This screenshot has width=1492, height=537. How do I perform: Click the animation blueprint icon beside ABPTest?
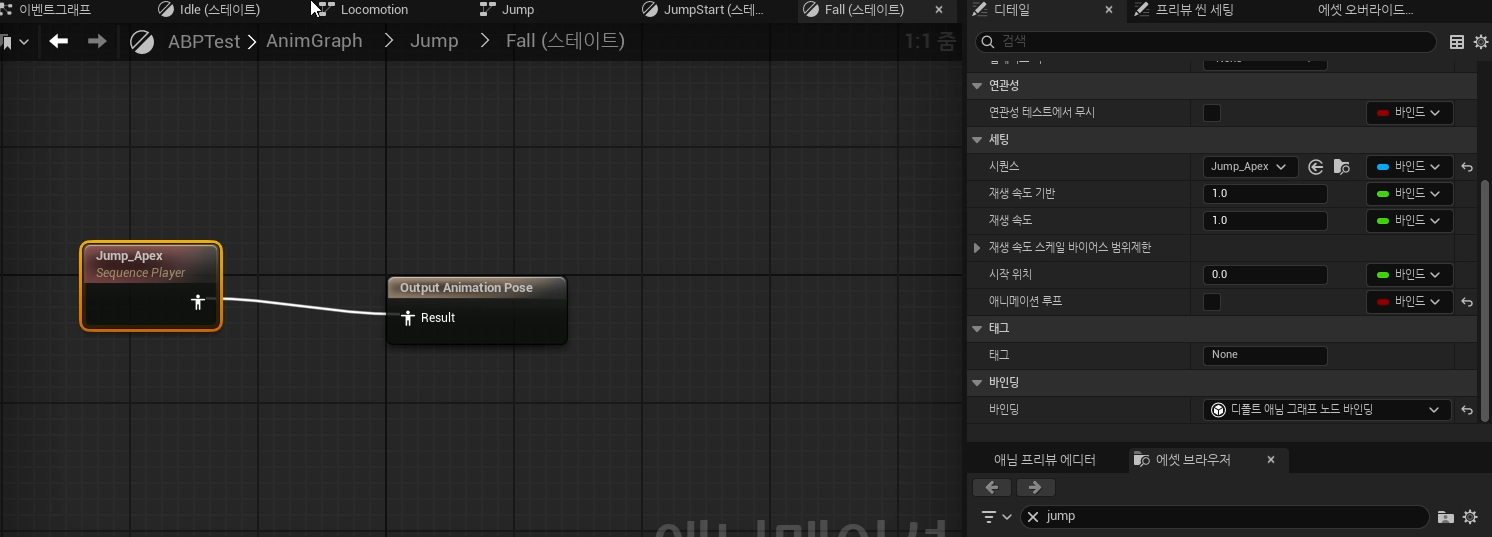pos(142,42)
